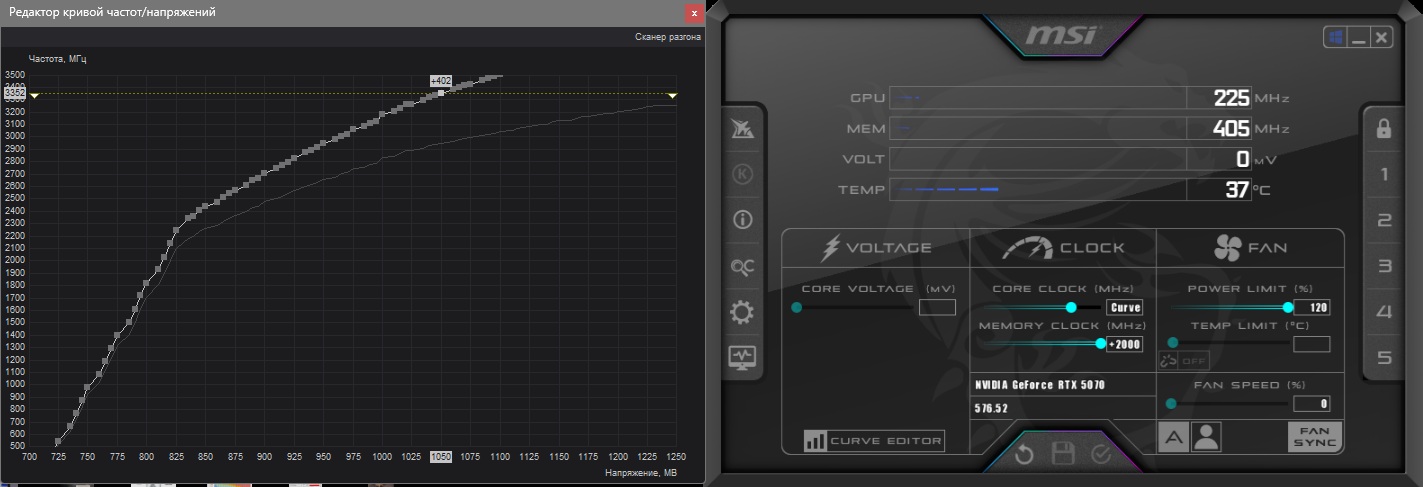The height and width of the screenshot is (487, 1423).
Task: Click the Core Clock Curve value field
Action: (x=1125, y=308)
